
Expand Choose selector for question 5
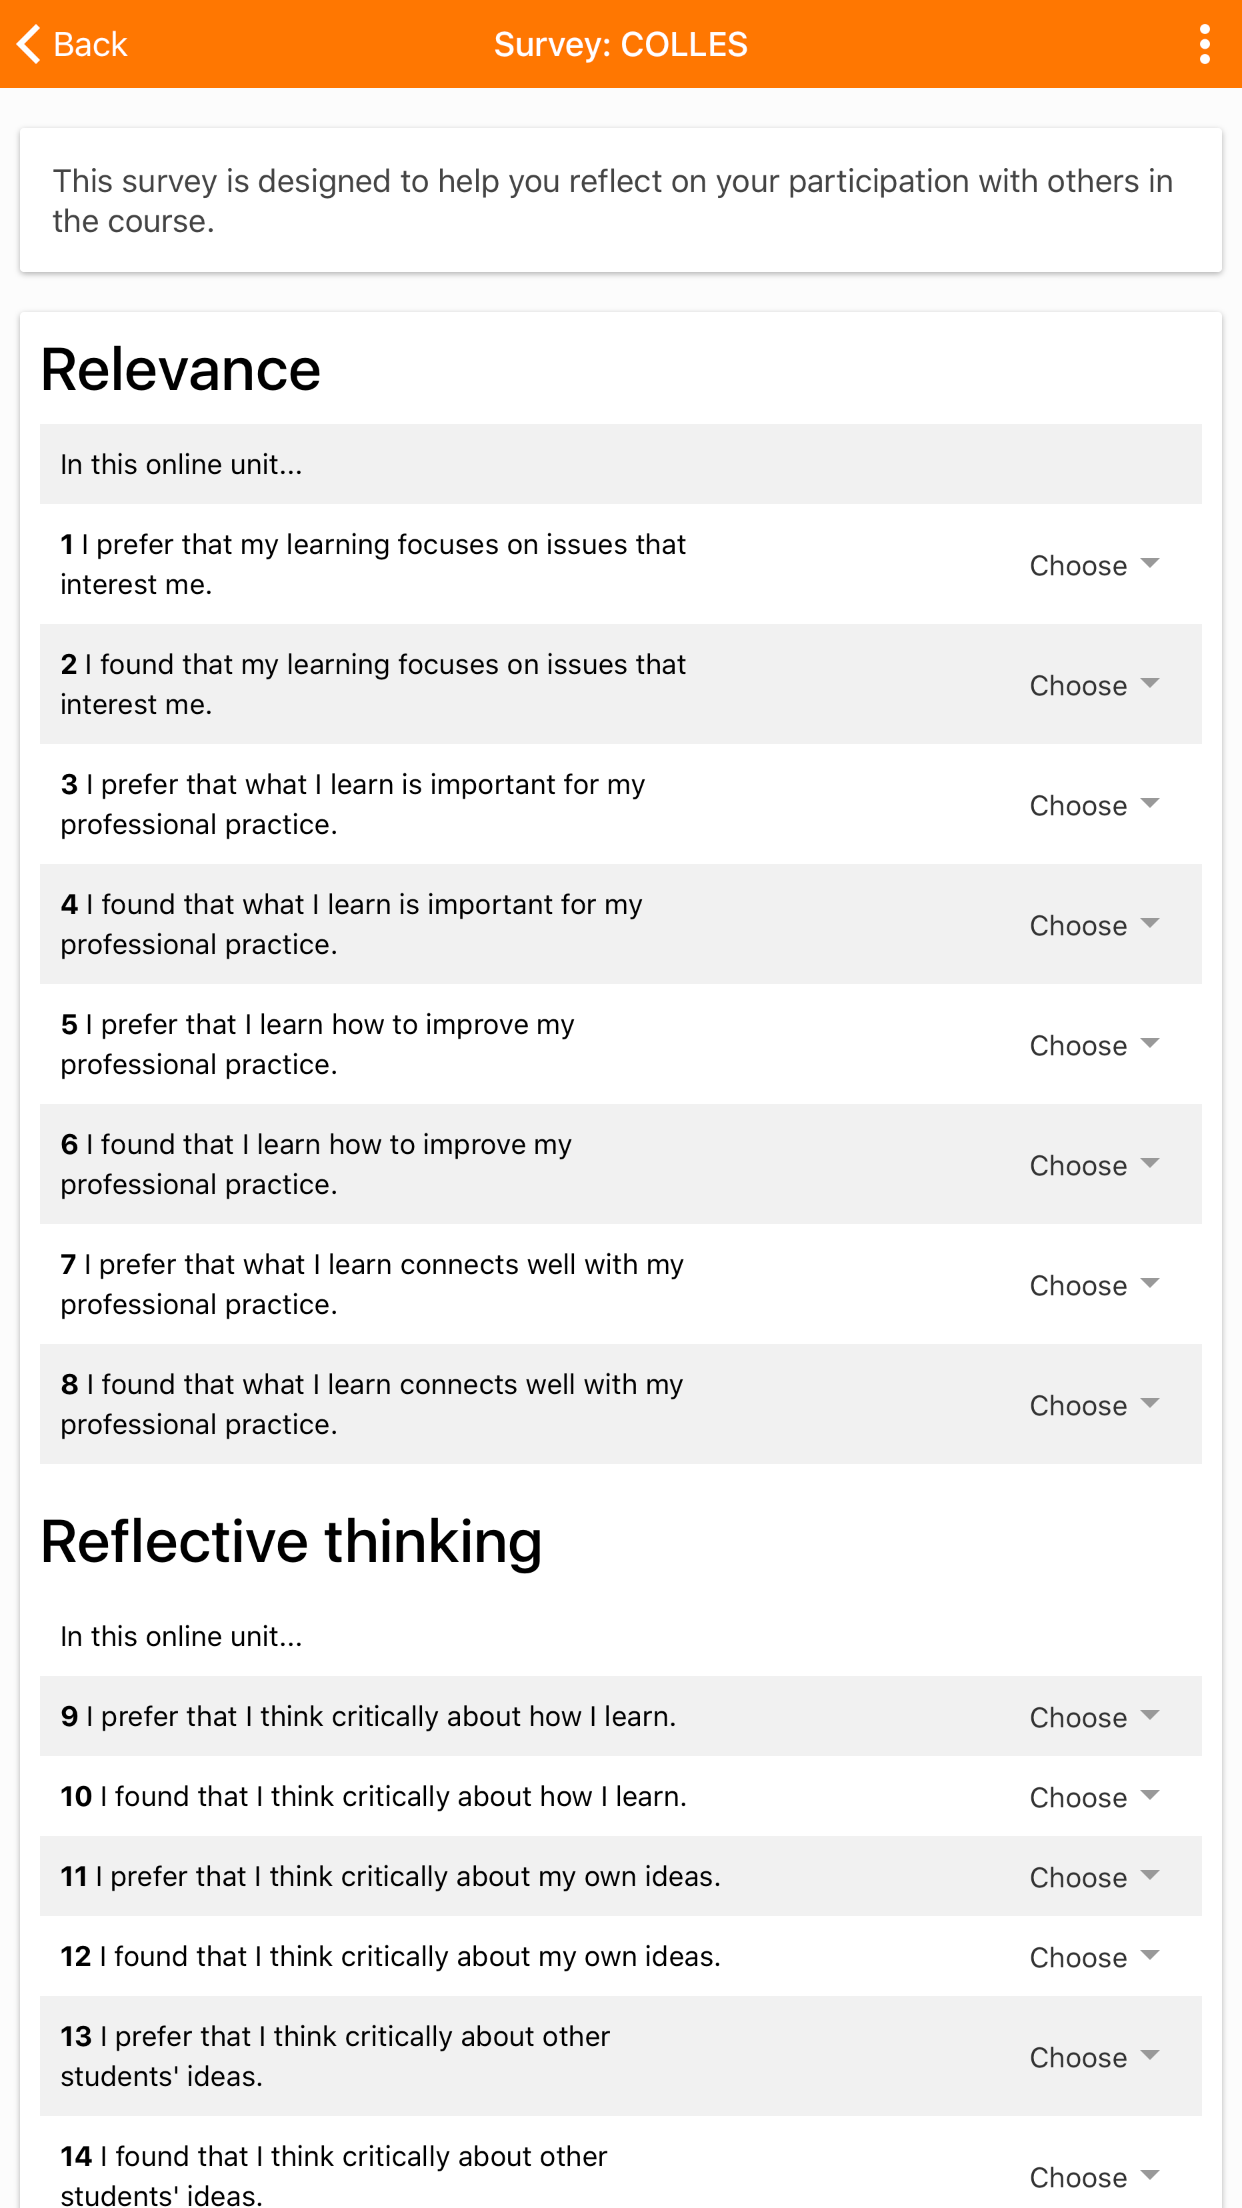(1095, 1045)
